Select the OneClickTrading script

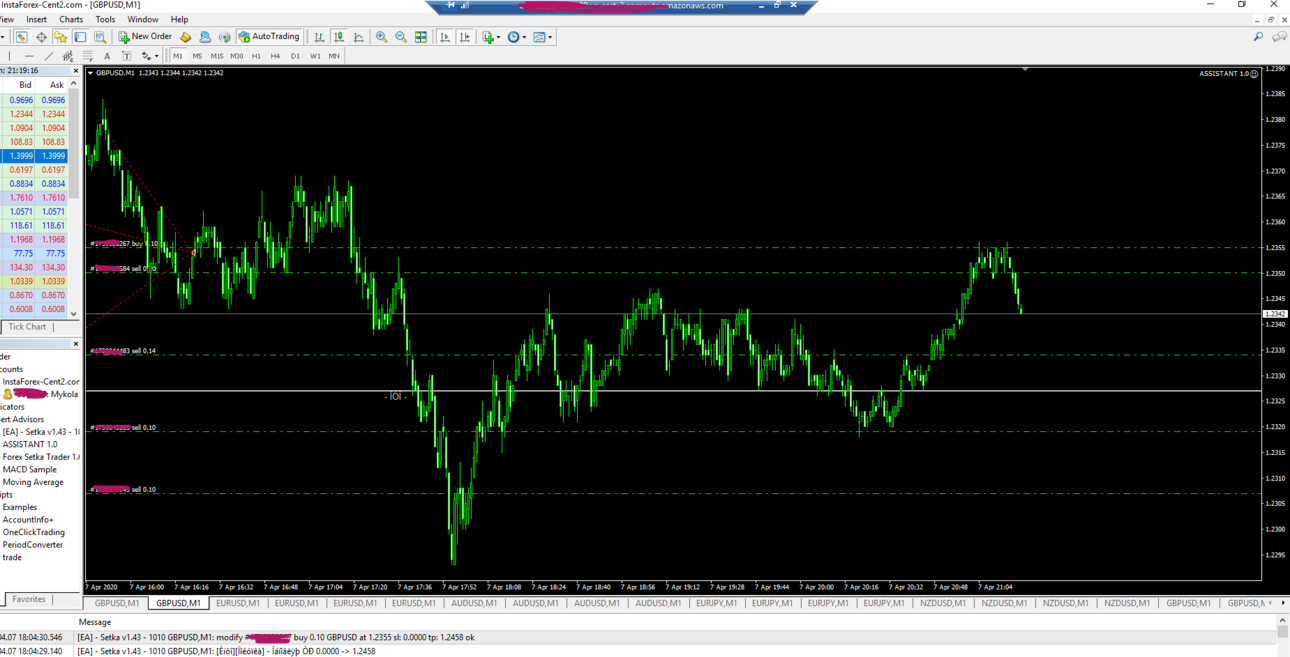coord(33,532)
